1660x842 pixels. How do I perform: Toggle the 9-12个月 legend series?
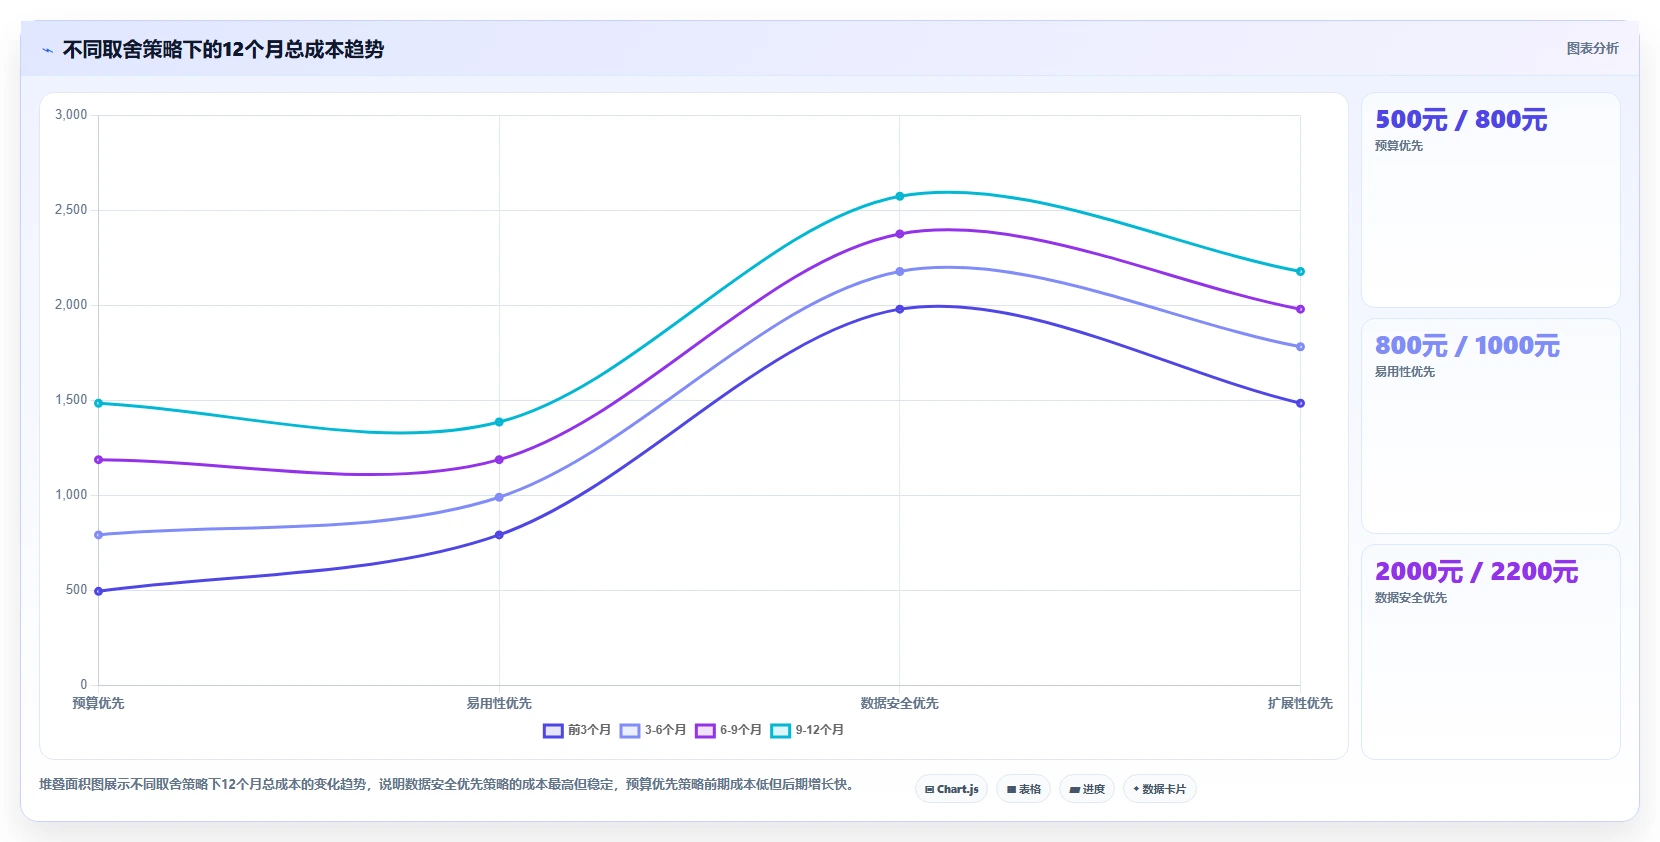tap(807, 730)
